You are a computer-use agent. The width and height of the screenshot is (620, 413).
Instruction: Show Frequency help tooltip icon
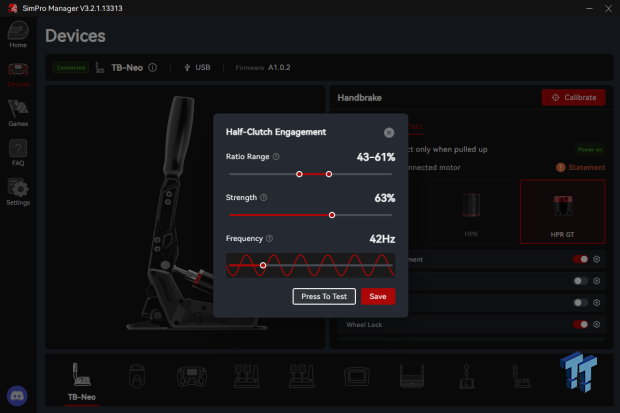tap(270, 239)
